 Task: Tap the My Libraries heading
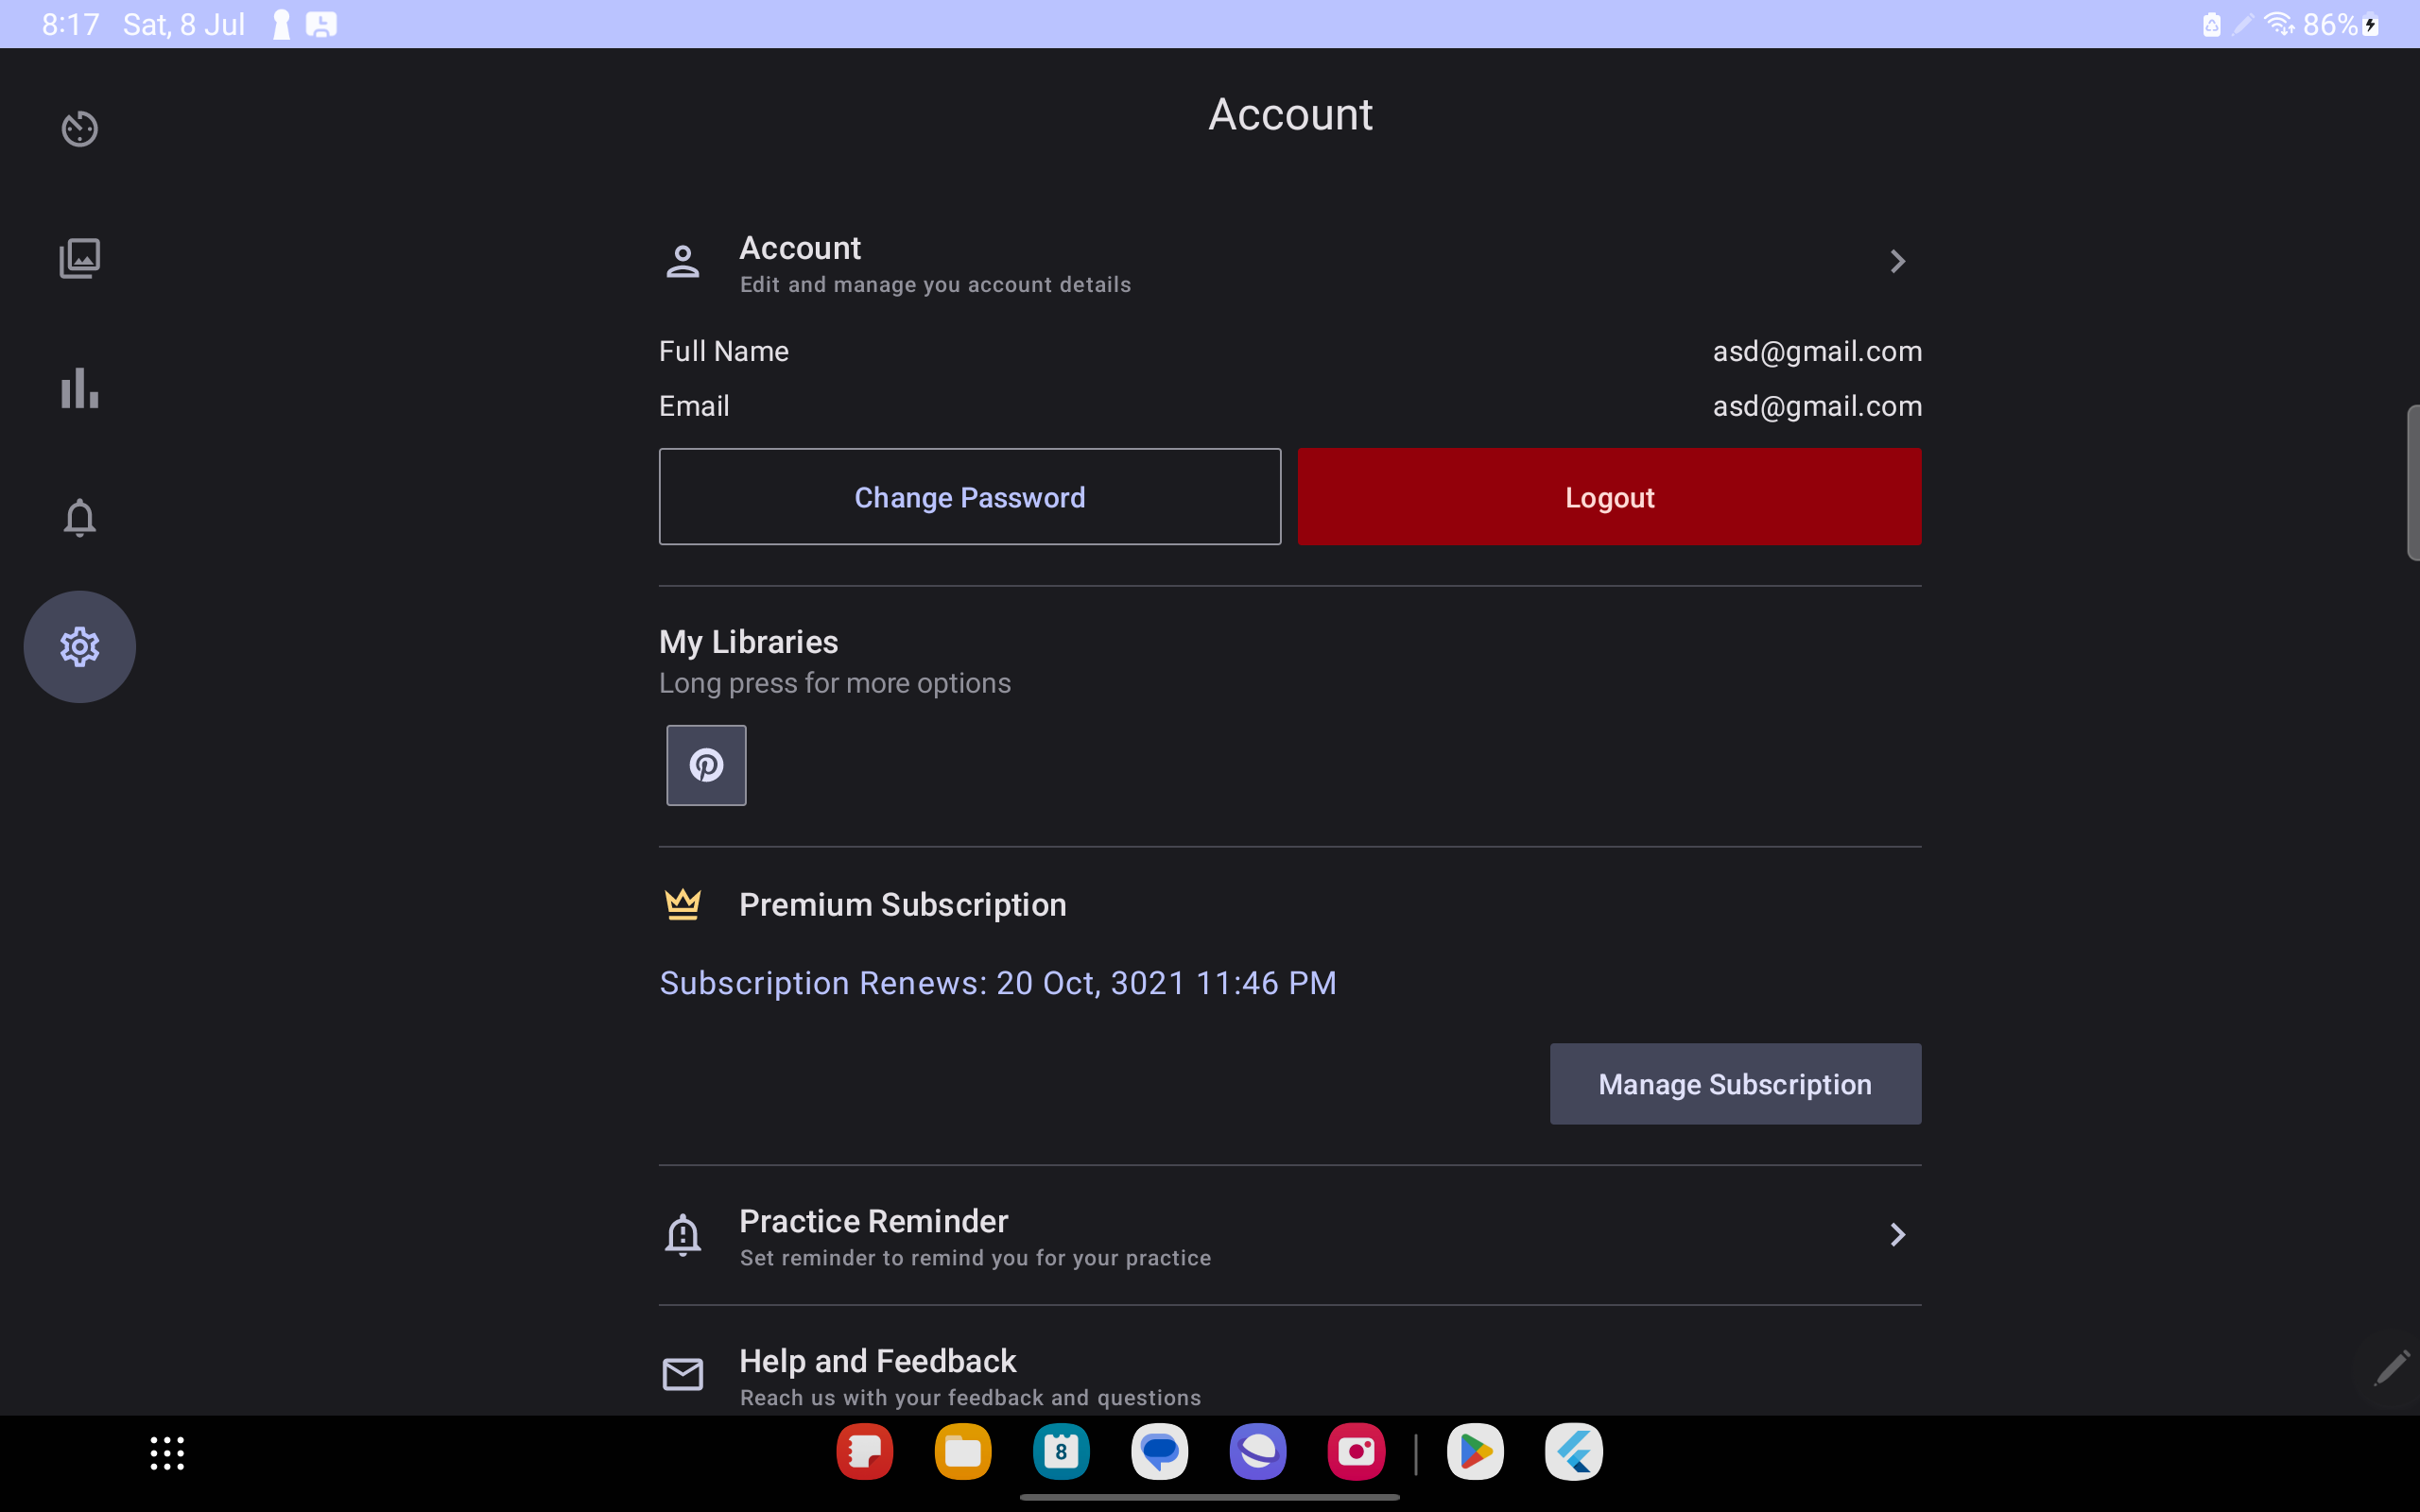pos(748,642)
